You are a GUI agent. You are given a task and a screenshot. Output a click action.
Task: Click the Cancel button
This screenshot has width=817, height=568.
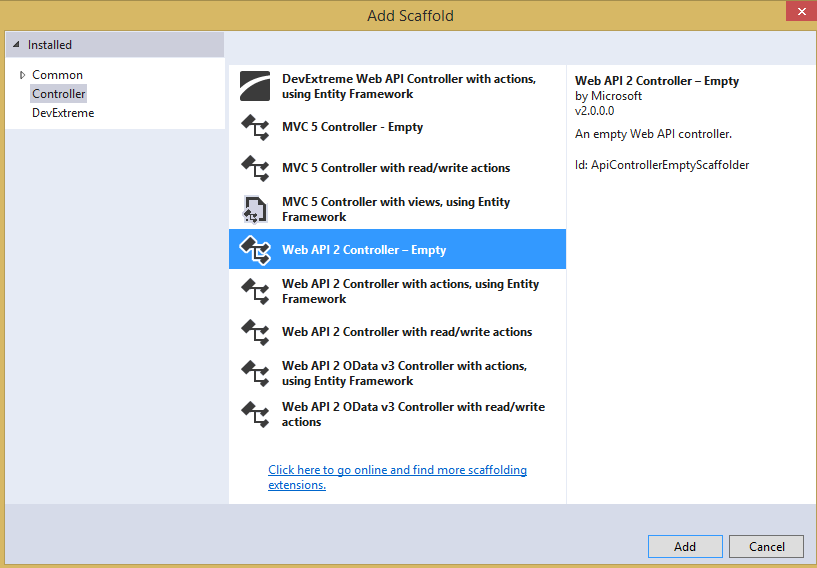tap(766, 547)
